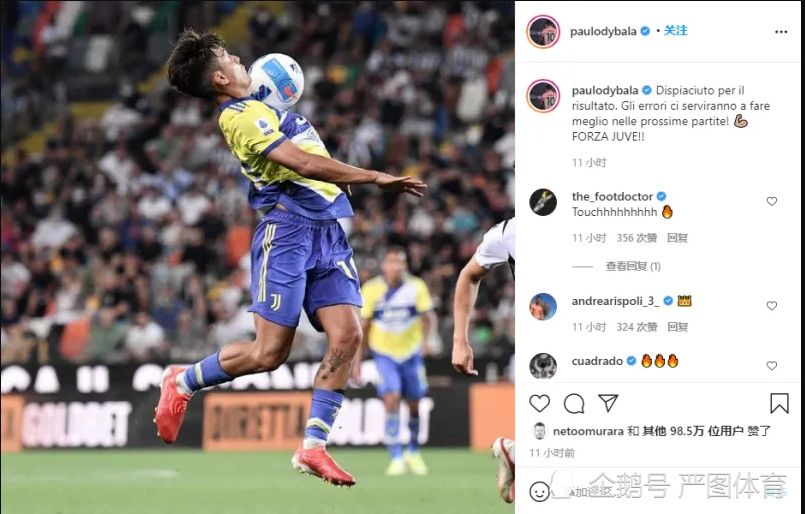This screenshot has height=514, width=805.
Task: Open the_footdoctor profile avatar
Action: tap(543, 202)
